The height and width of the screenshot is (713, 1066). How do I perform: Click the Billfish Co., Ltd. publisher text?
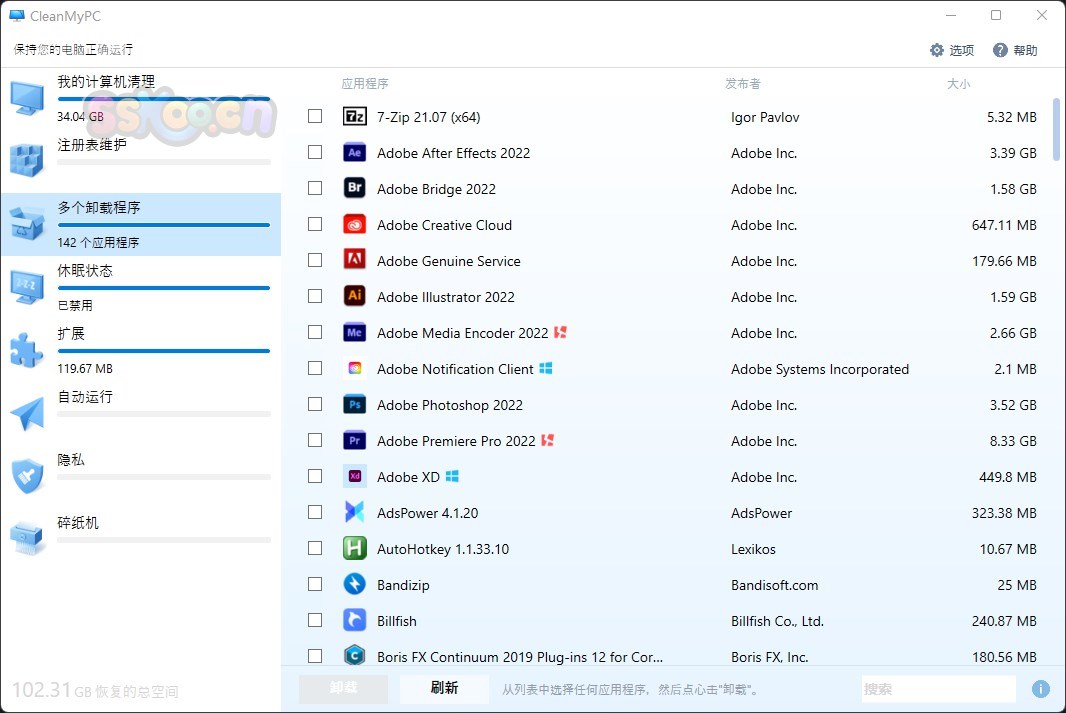pos(777,621)
